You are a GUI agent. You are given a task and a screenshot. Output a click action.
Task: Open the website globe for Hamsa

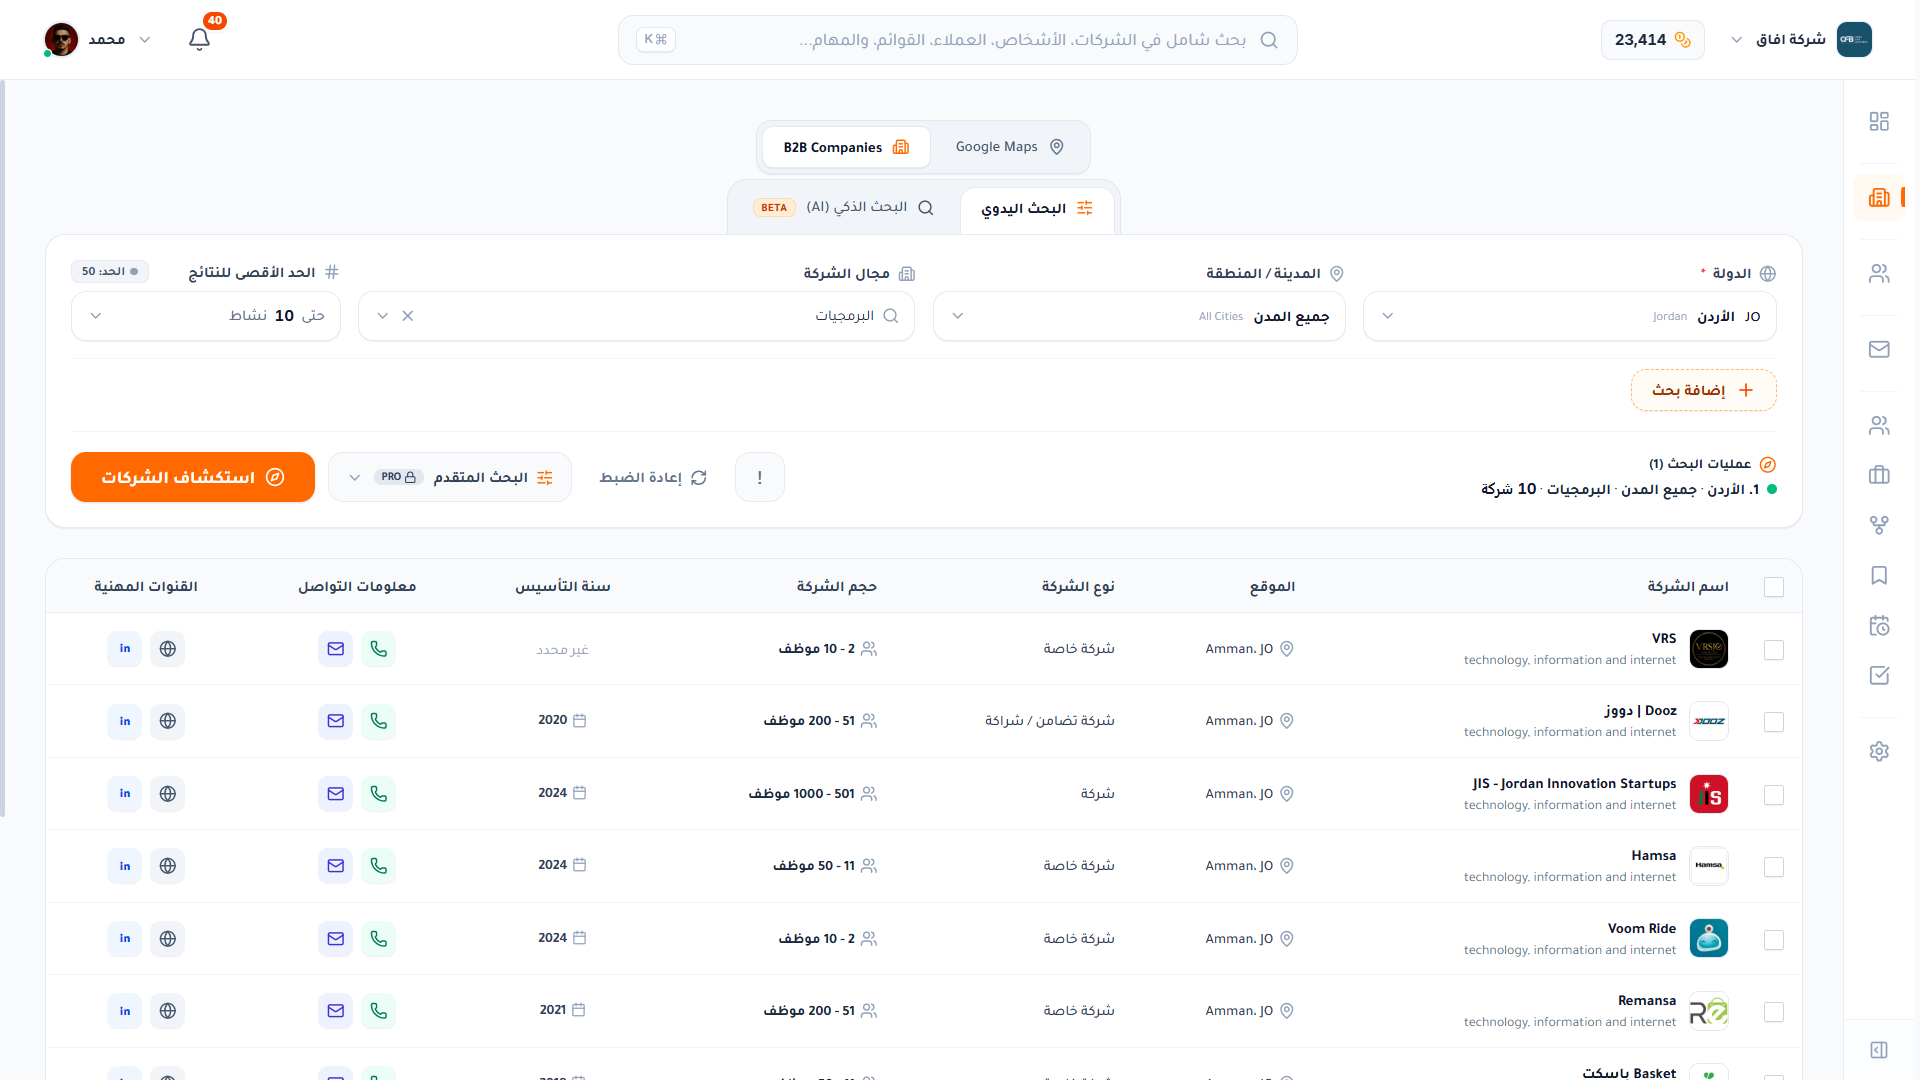168,866
